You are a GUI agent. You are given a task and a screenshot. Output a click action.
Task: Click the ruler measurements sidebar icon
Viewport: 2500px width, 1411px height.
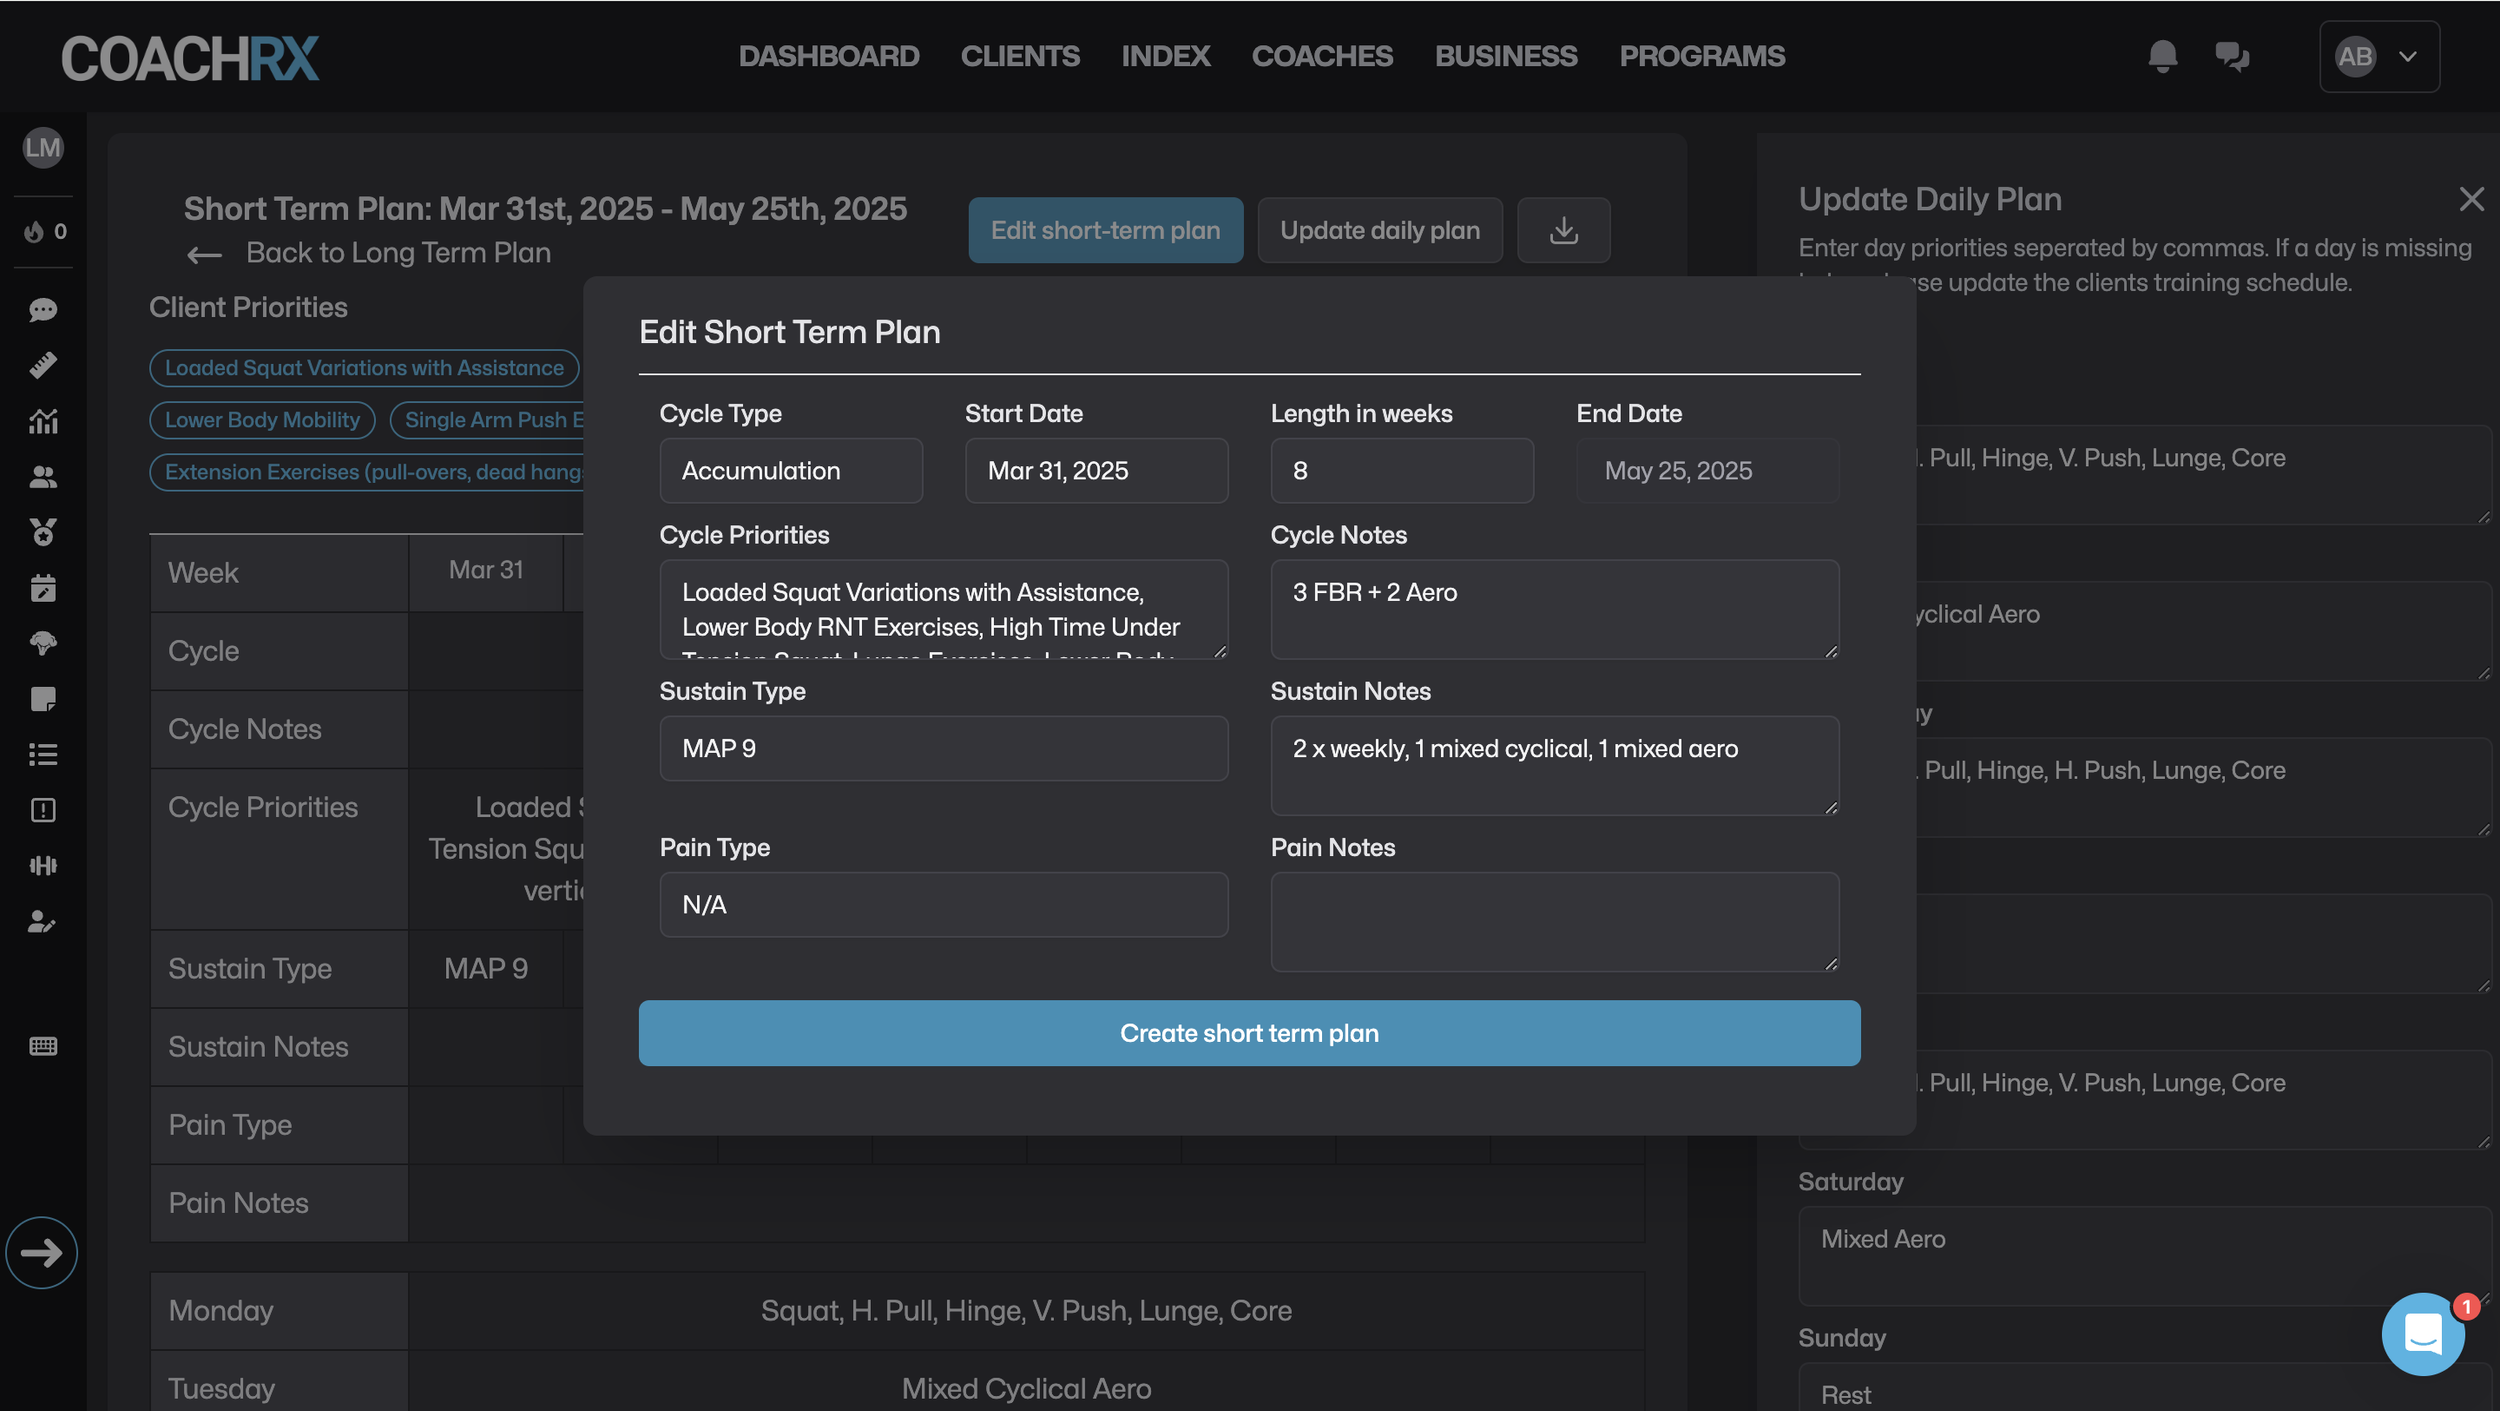point(43,365)
